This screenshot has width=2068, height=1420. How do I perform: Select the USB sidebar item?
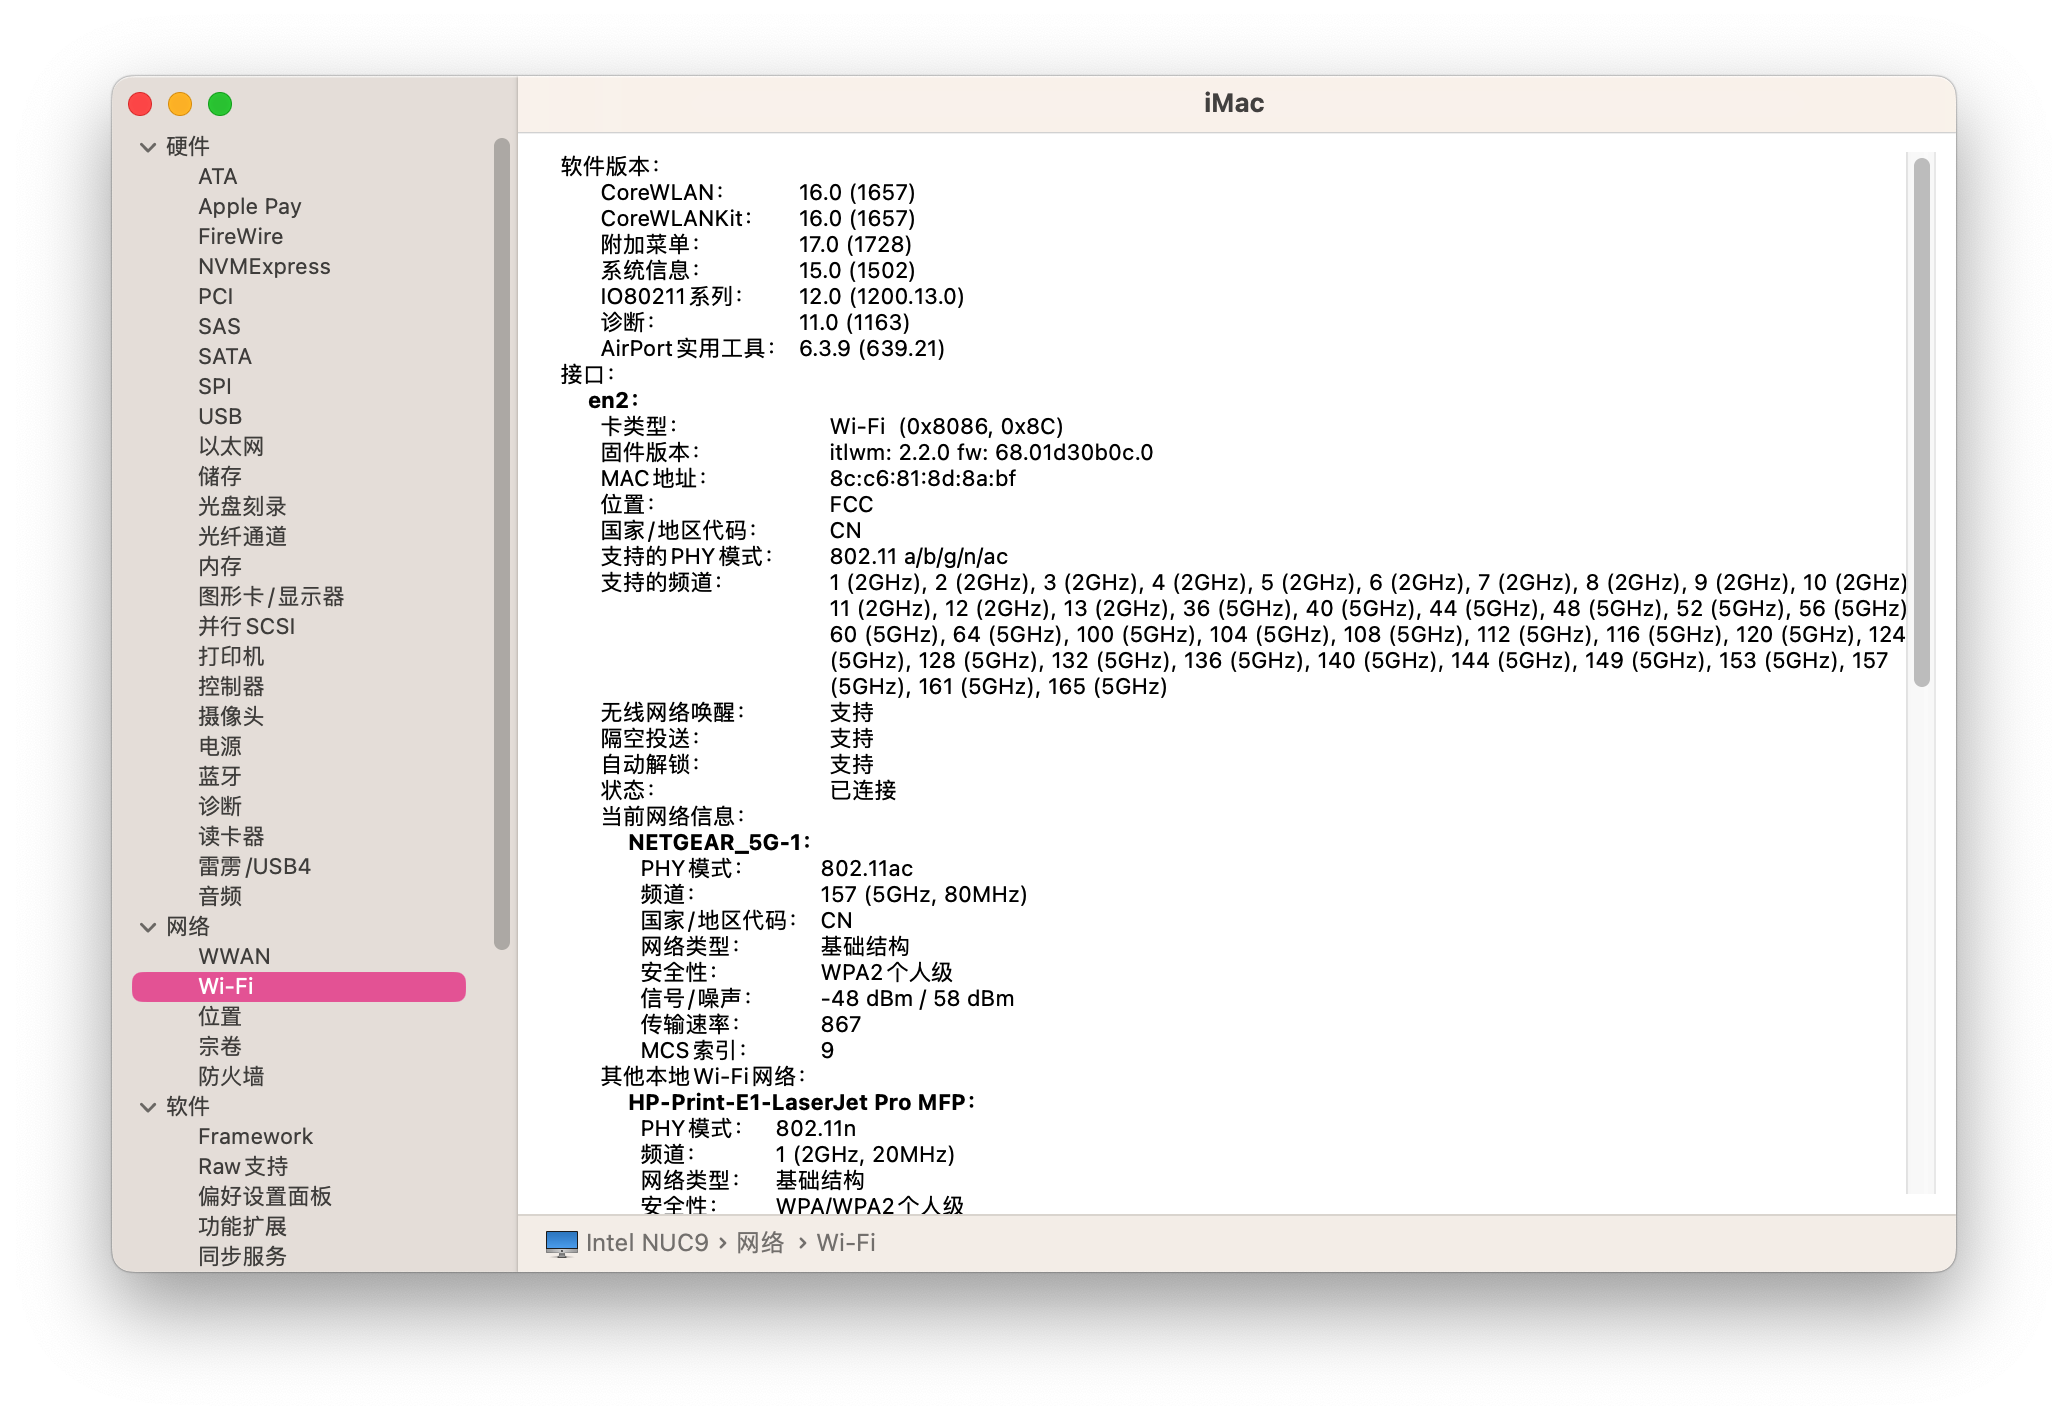point(220,417)
